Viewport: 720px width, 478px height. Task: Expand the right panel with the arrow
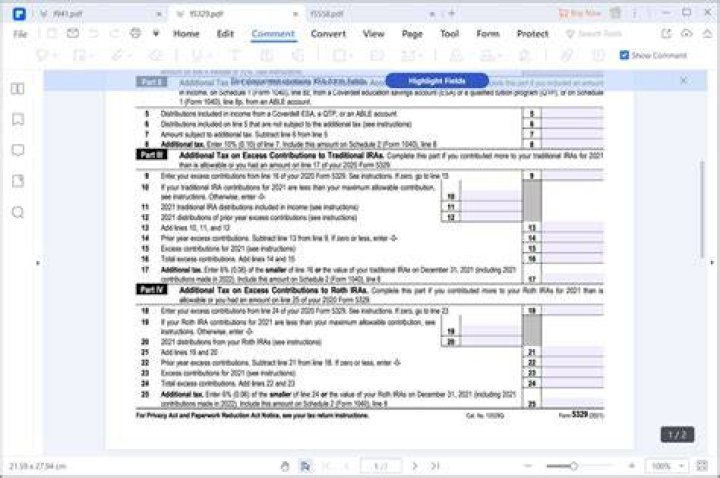coord(712,263)
